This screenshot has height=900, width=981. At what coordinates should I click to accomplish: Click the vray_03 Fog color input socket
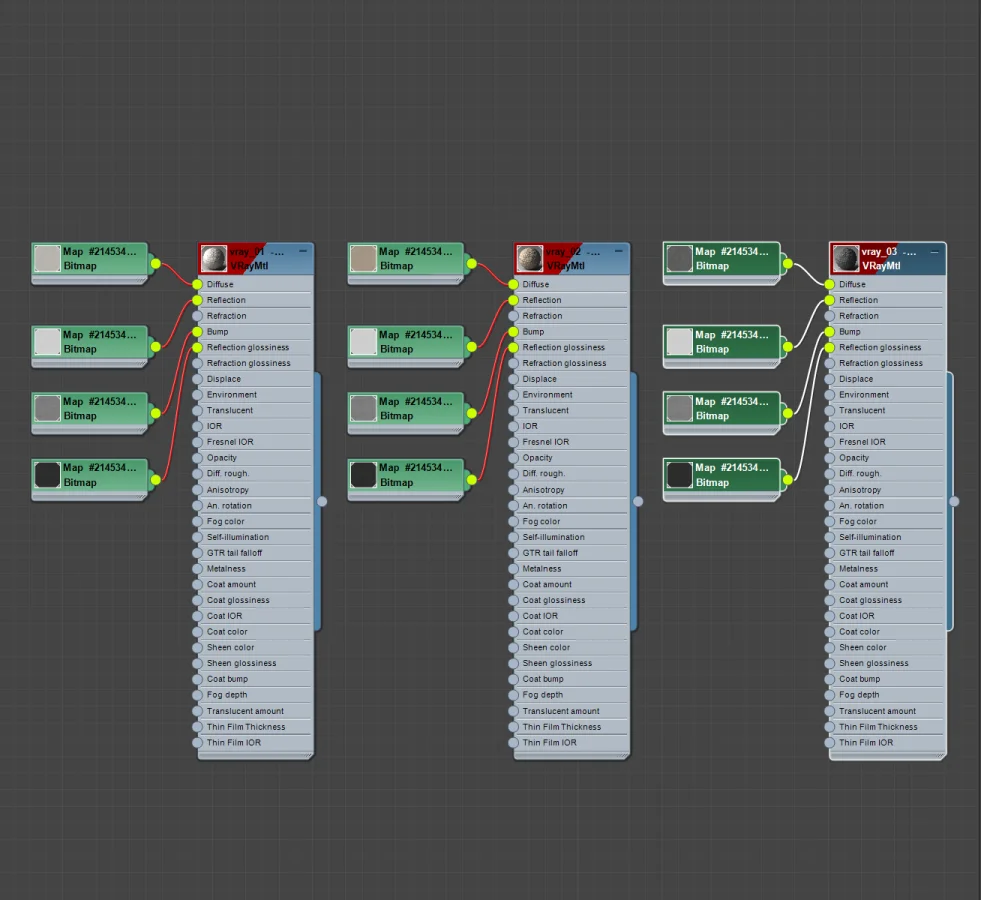[x=830, y=521]
